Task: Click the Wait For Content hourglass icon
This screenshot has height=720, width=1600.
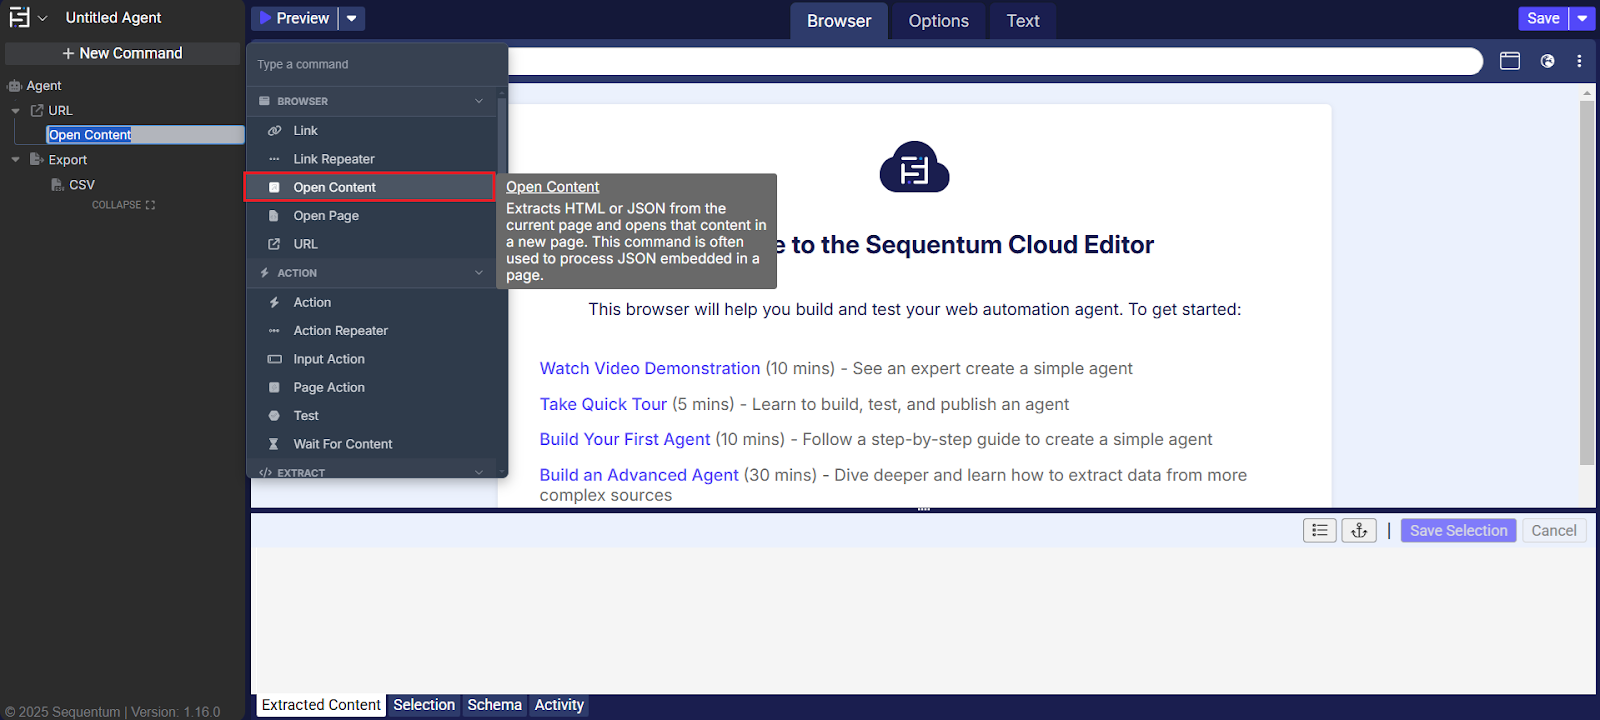Action: click(x=274, y=444)
